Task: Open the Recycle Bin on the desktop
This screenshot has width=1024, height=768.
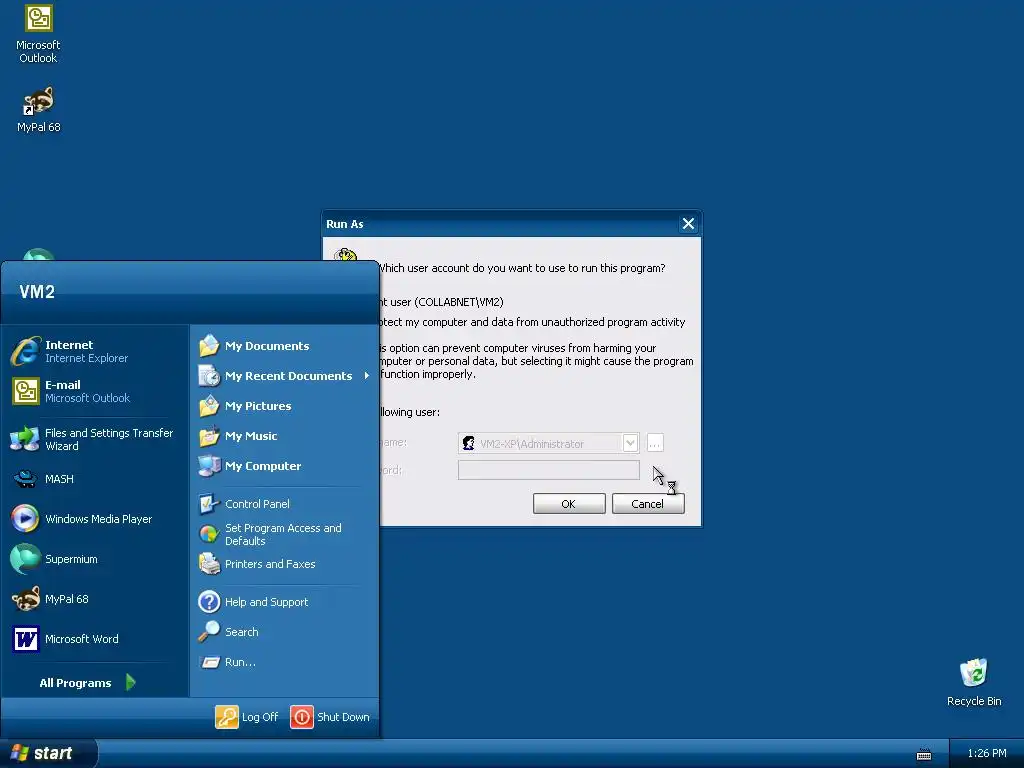Action: tap(974, 682)
